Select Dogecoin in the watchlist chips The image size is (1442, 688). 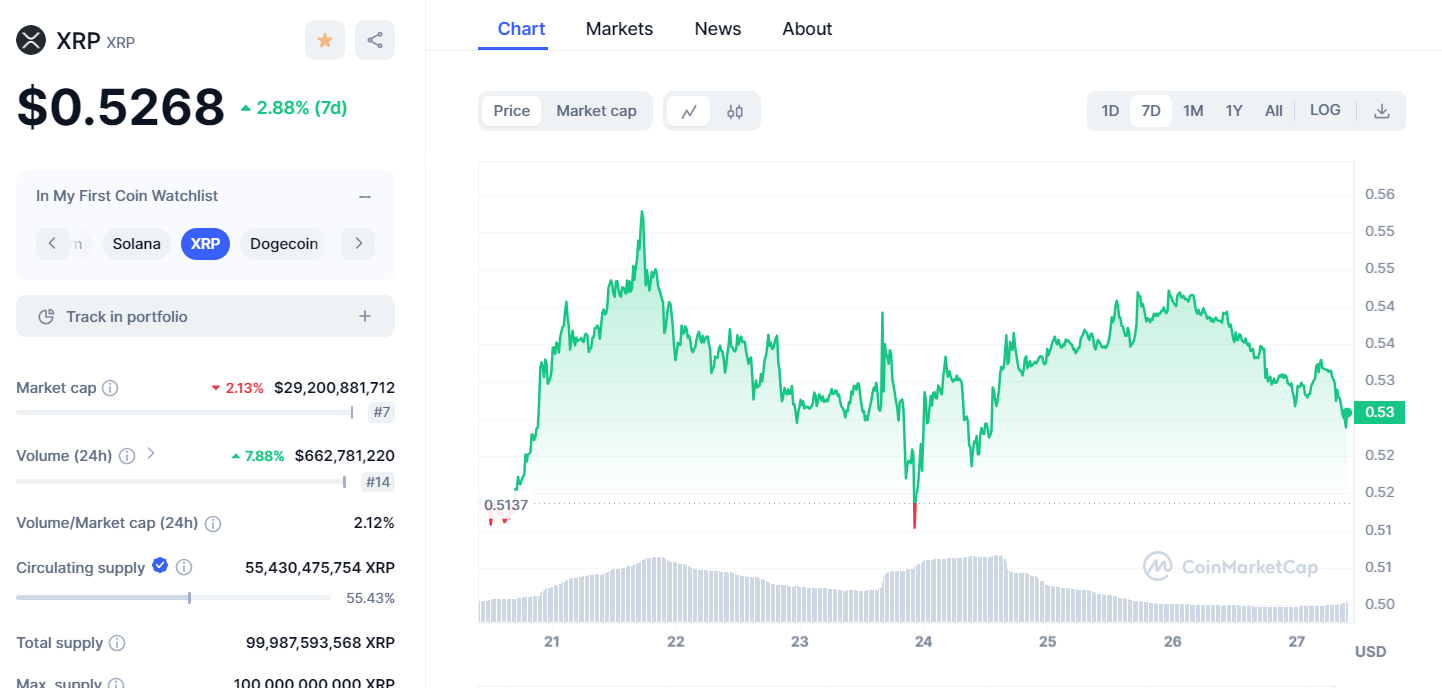(x=284, y=244)
